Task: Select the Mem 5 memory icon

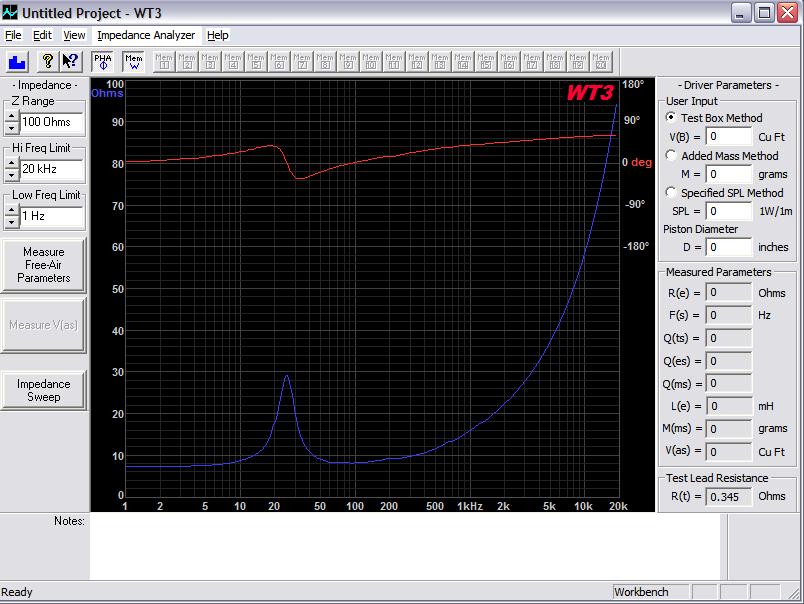Action: [256, 62]
